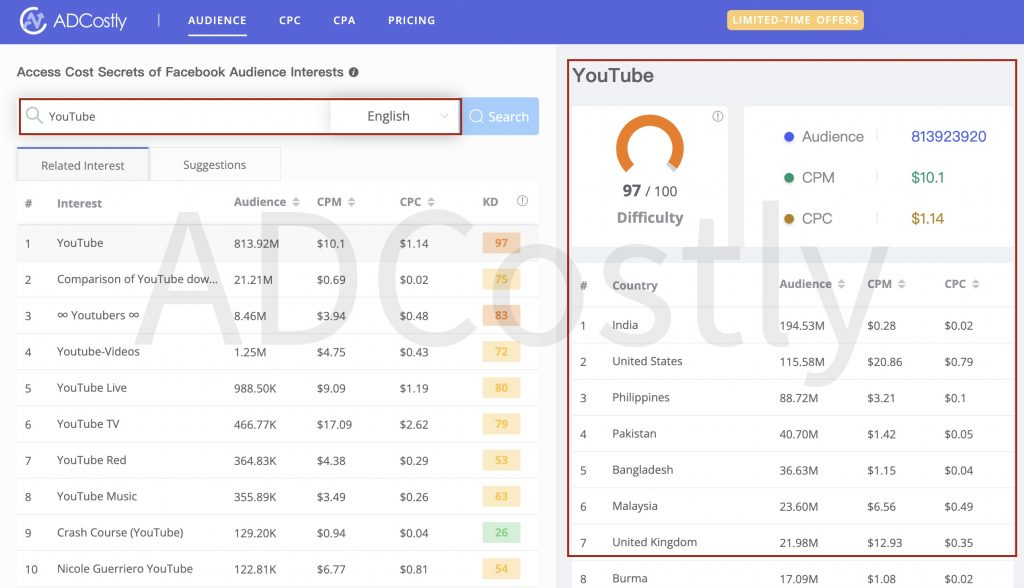The height and width of the screenshot is (588, 1024).
Task: Open the English language dropdown
Action: pos(395,116)
